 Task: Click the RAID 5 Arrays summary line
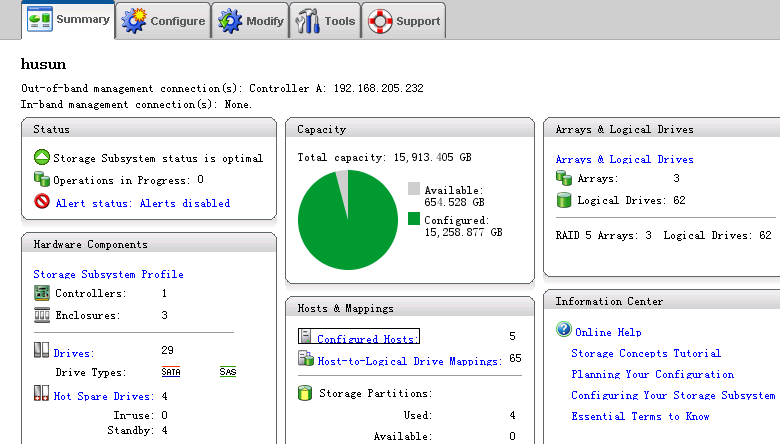click(664, 236)
